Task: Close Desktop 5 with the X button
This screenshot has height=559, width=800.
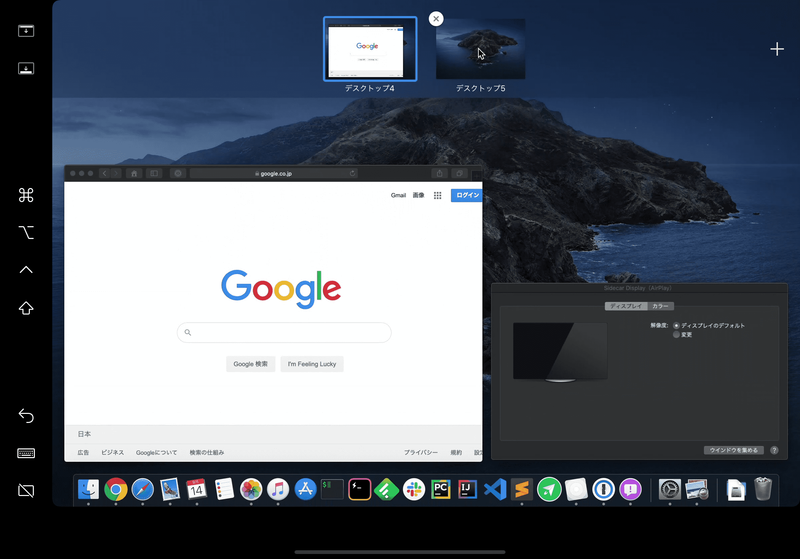Action: pos(436,19)
